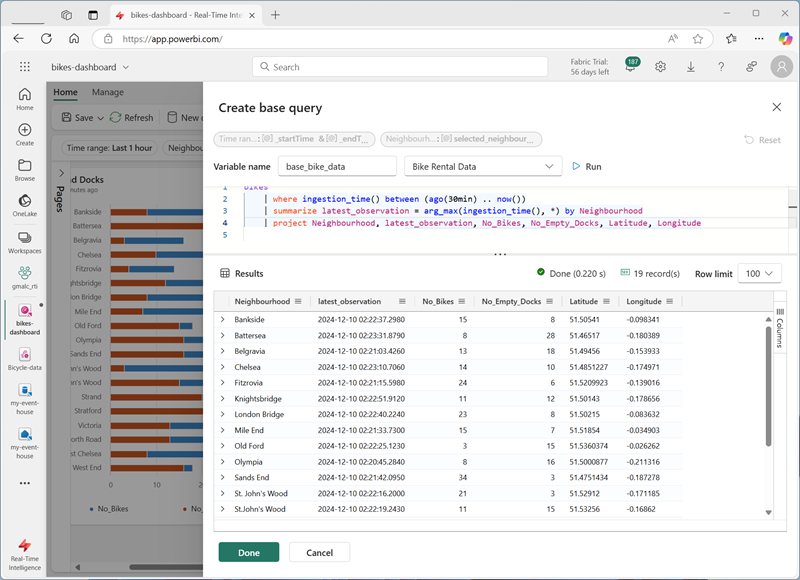Open Neighbourhood column menu icon
The width and height of the screenshot is (800, 580).
(x=298, y=301)
